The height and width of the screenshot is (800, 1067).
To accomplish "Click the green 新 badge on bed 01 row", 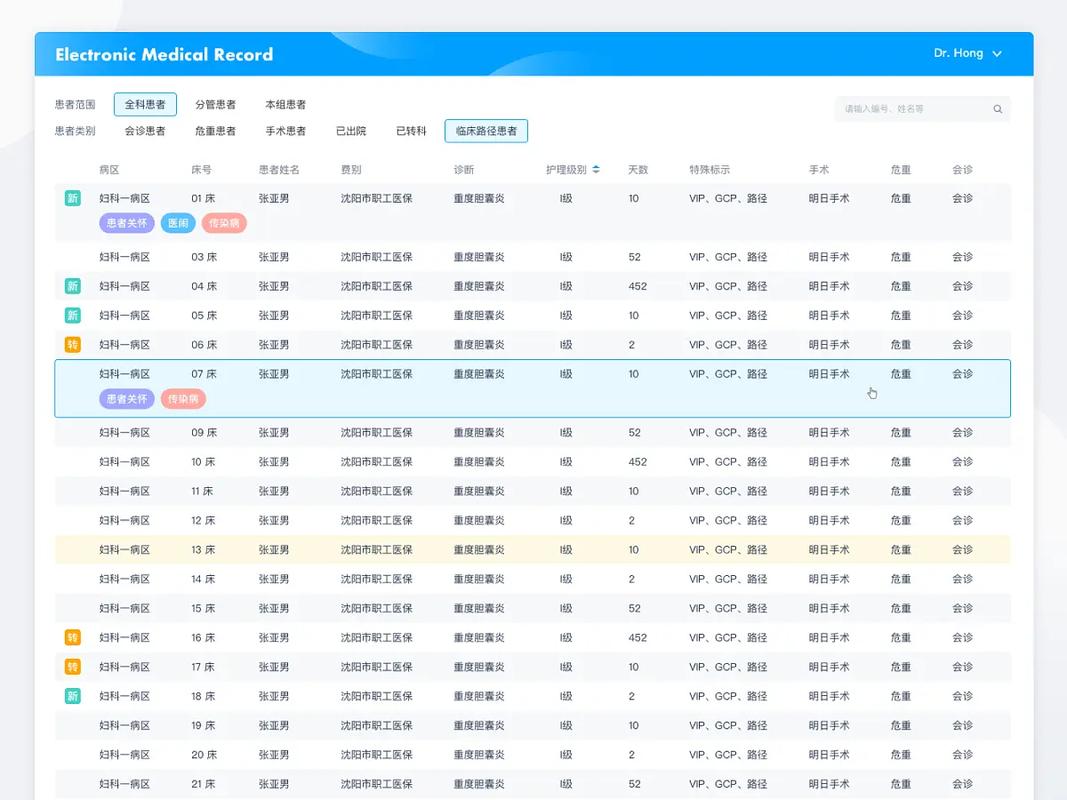I will (72, 198).
